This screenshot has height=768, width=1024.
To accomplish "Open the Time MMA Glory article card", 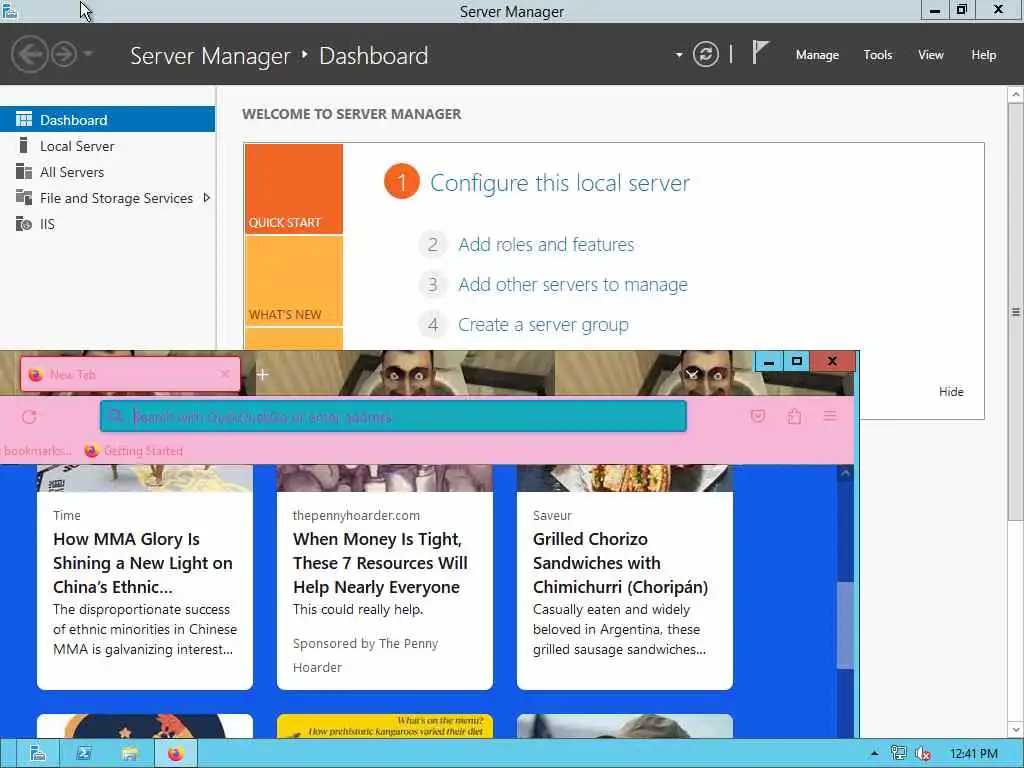I will pos(145,577).
